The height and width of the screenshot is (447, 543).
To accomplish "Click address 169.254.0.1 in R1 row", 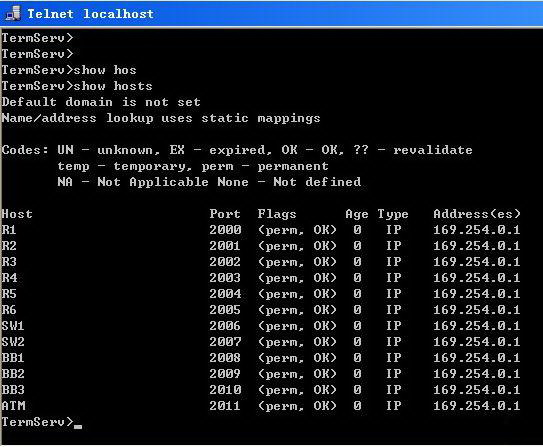I will tap(477, 230).
